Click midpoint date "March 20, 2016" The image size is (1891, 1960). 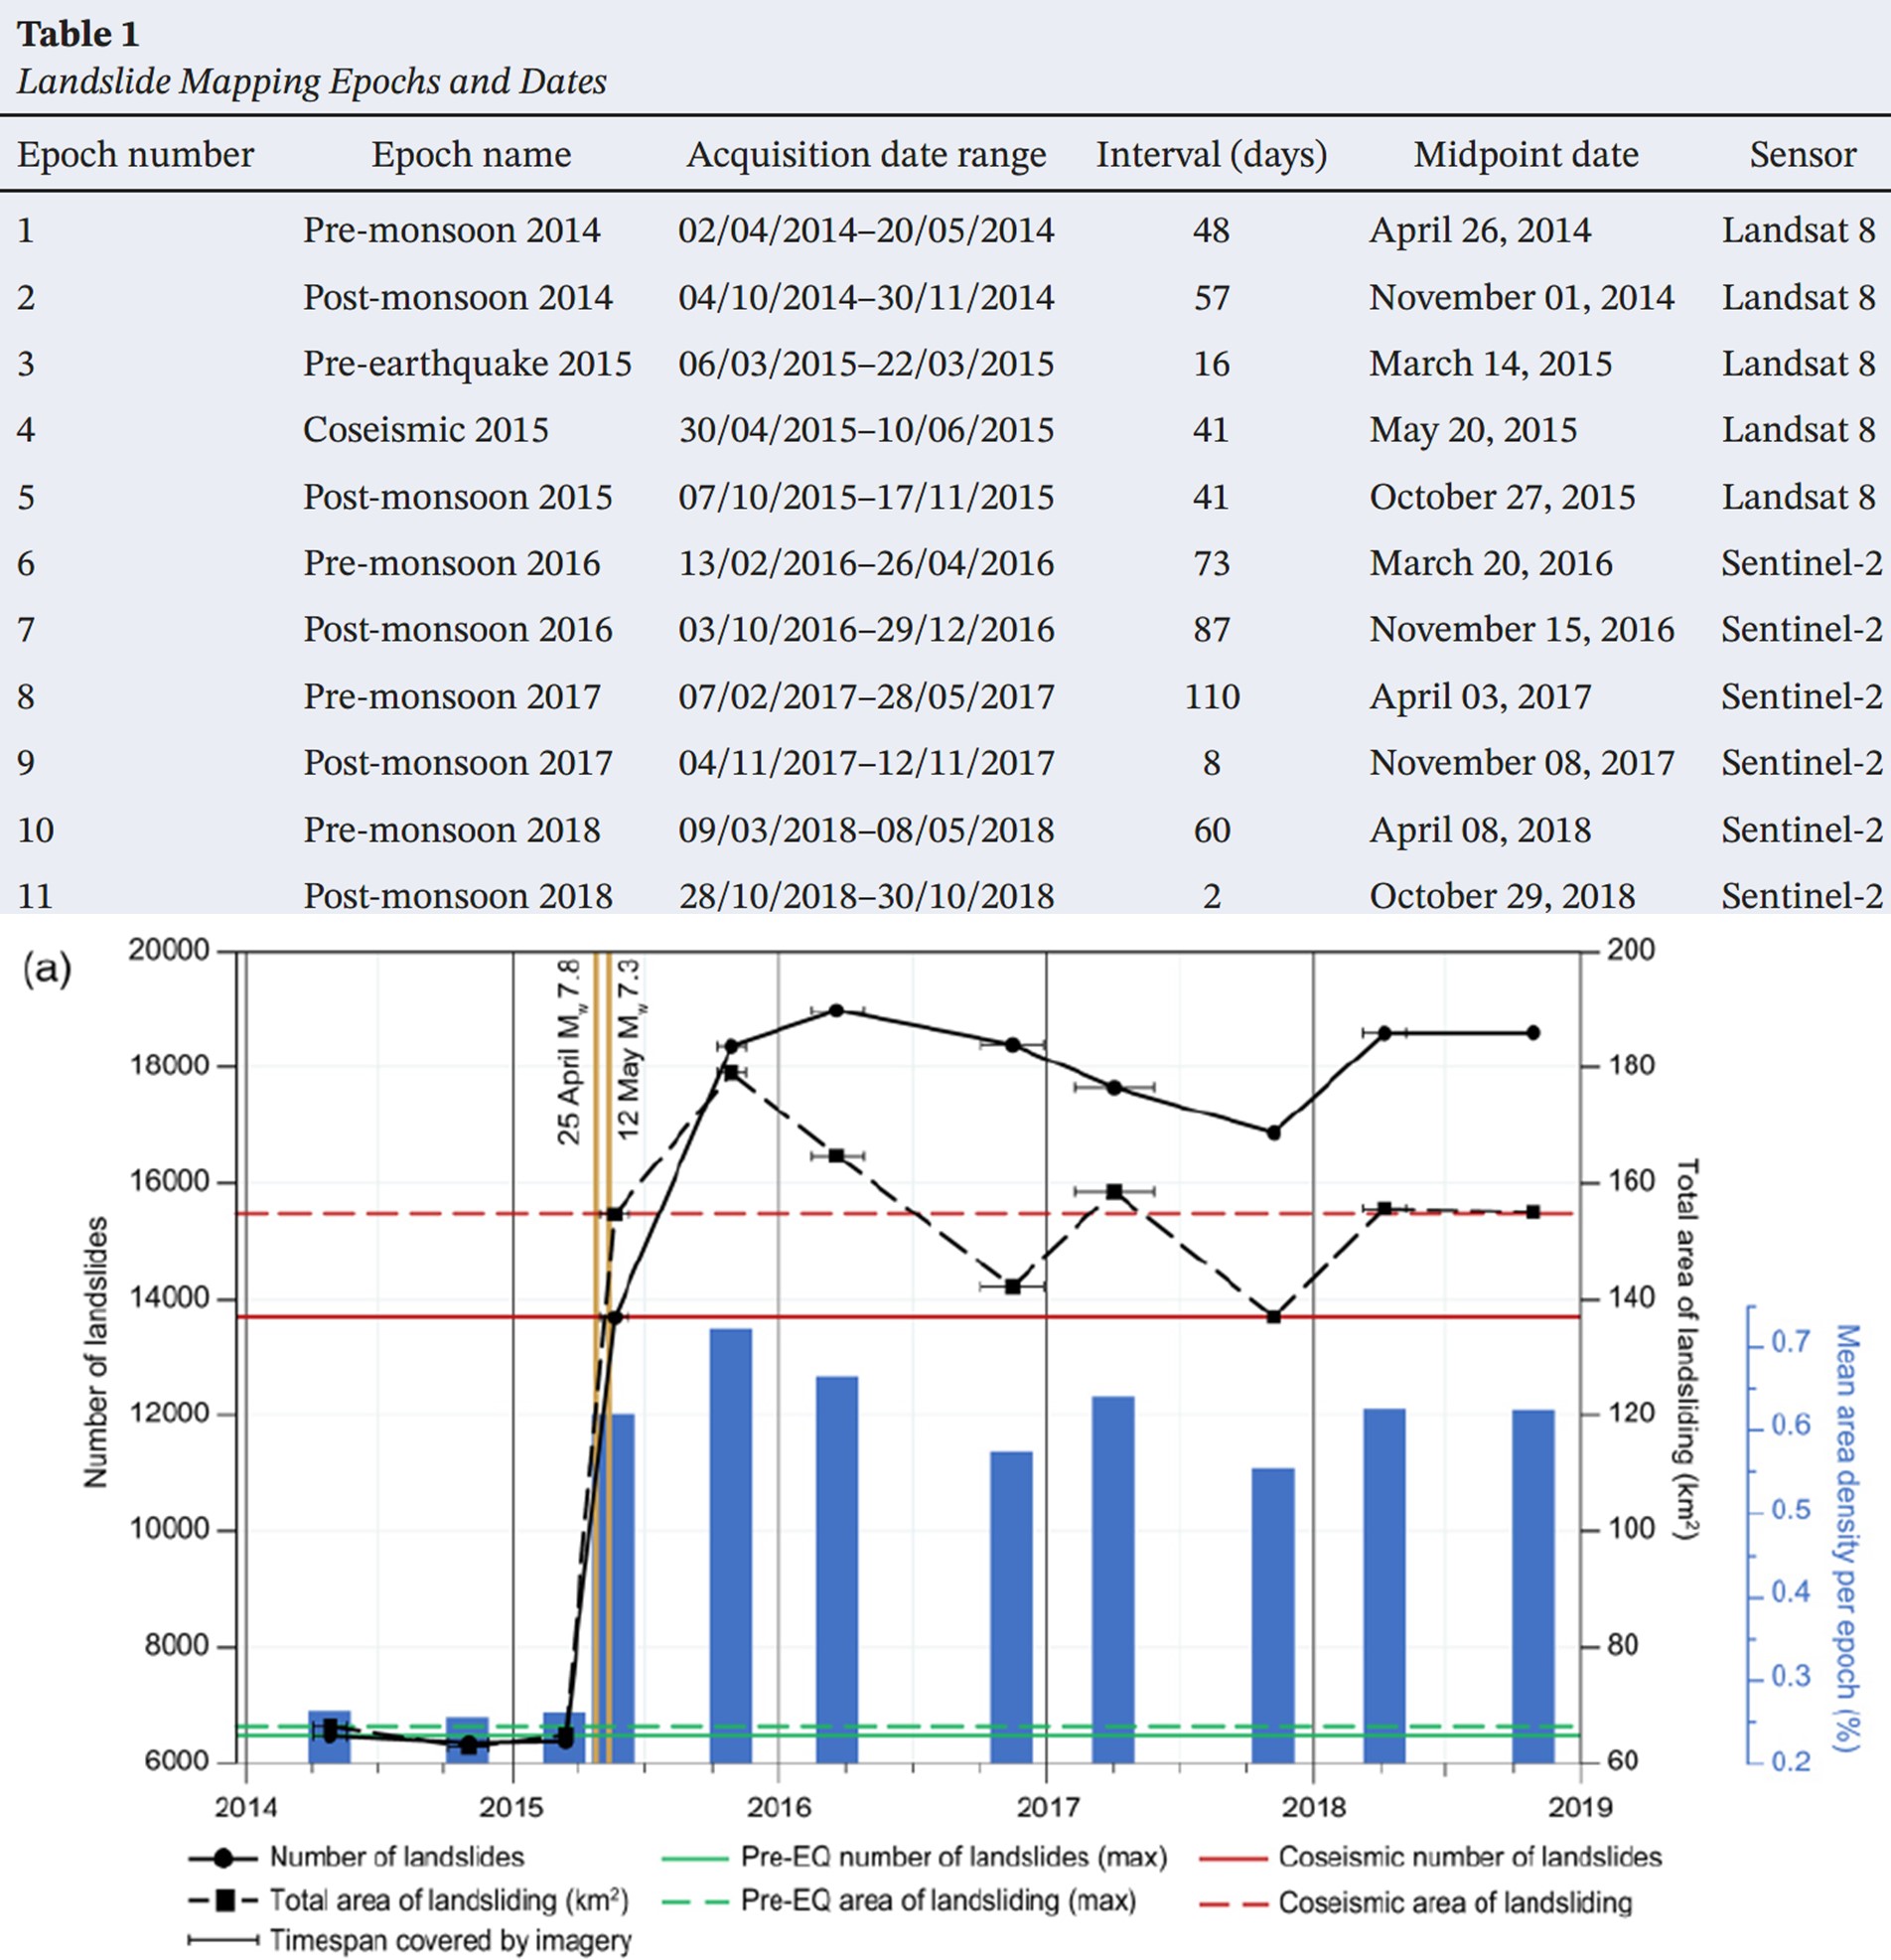(1491, 564)
